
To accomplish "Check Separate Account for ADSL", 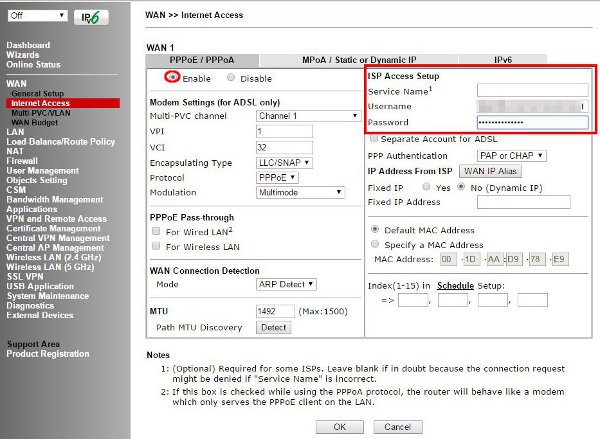I will [x=374, y=138].
